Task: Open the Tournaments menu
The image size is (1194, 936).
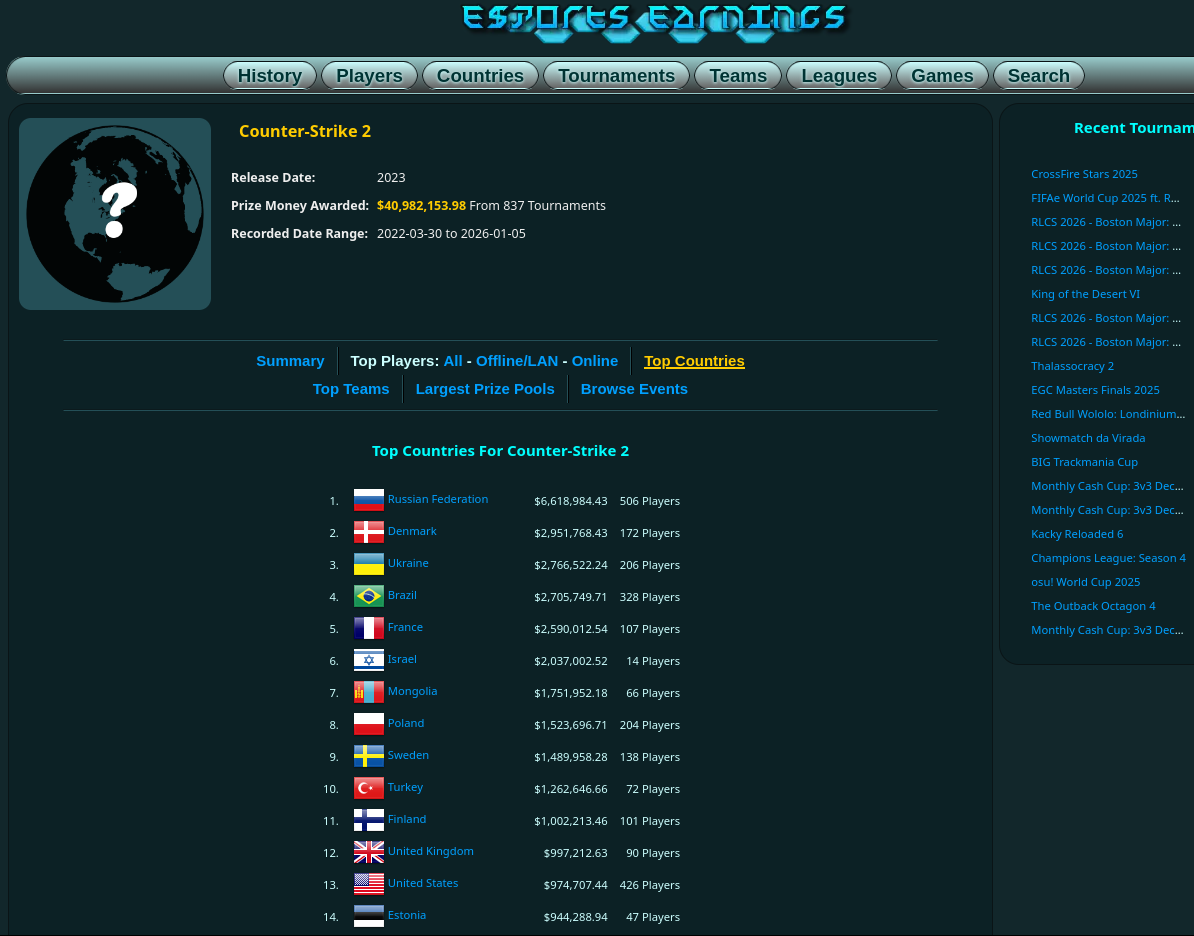Action: 617,75
